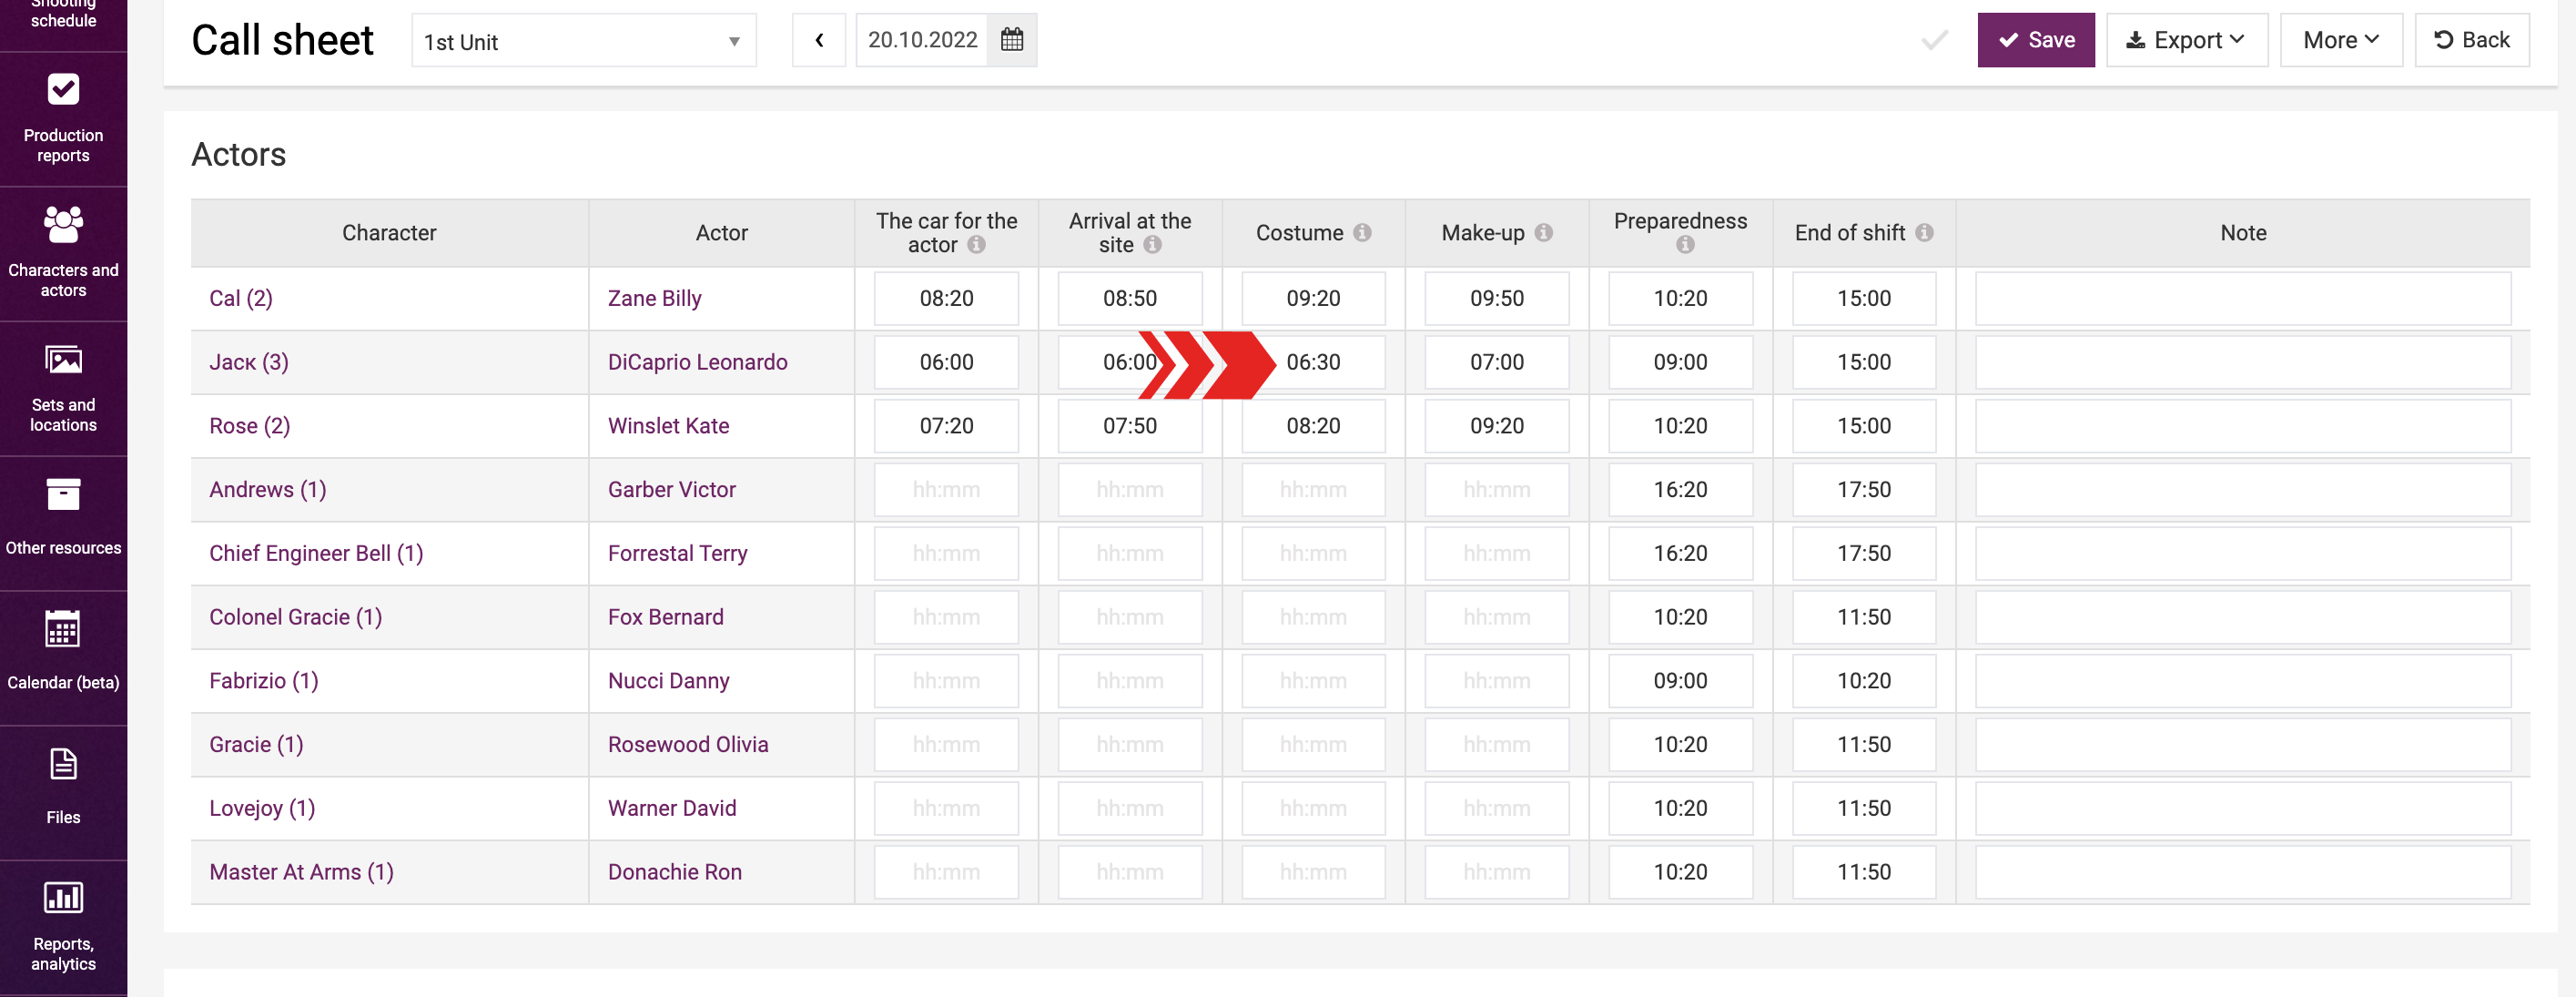Expand the Export menu
The width and height of the screenshot is (2576, 997).
tap(2187, 40)
